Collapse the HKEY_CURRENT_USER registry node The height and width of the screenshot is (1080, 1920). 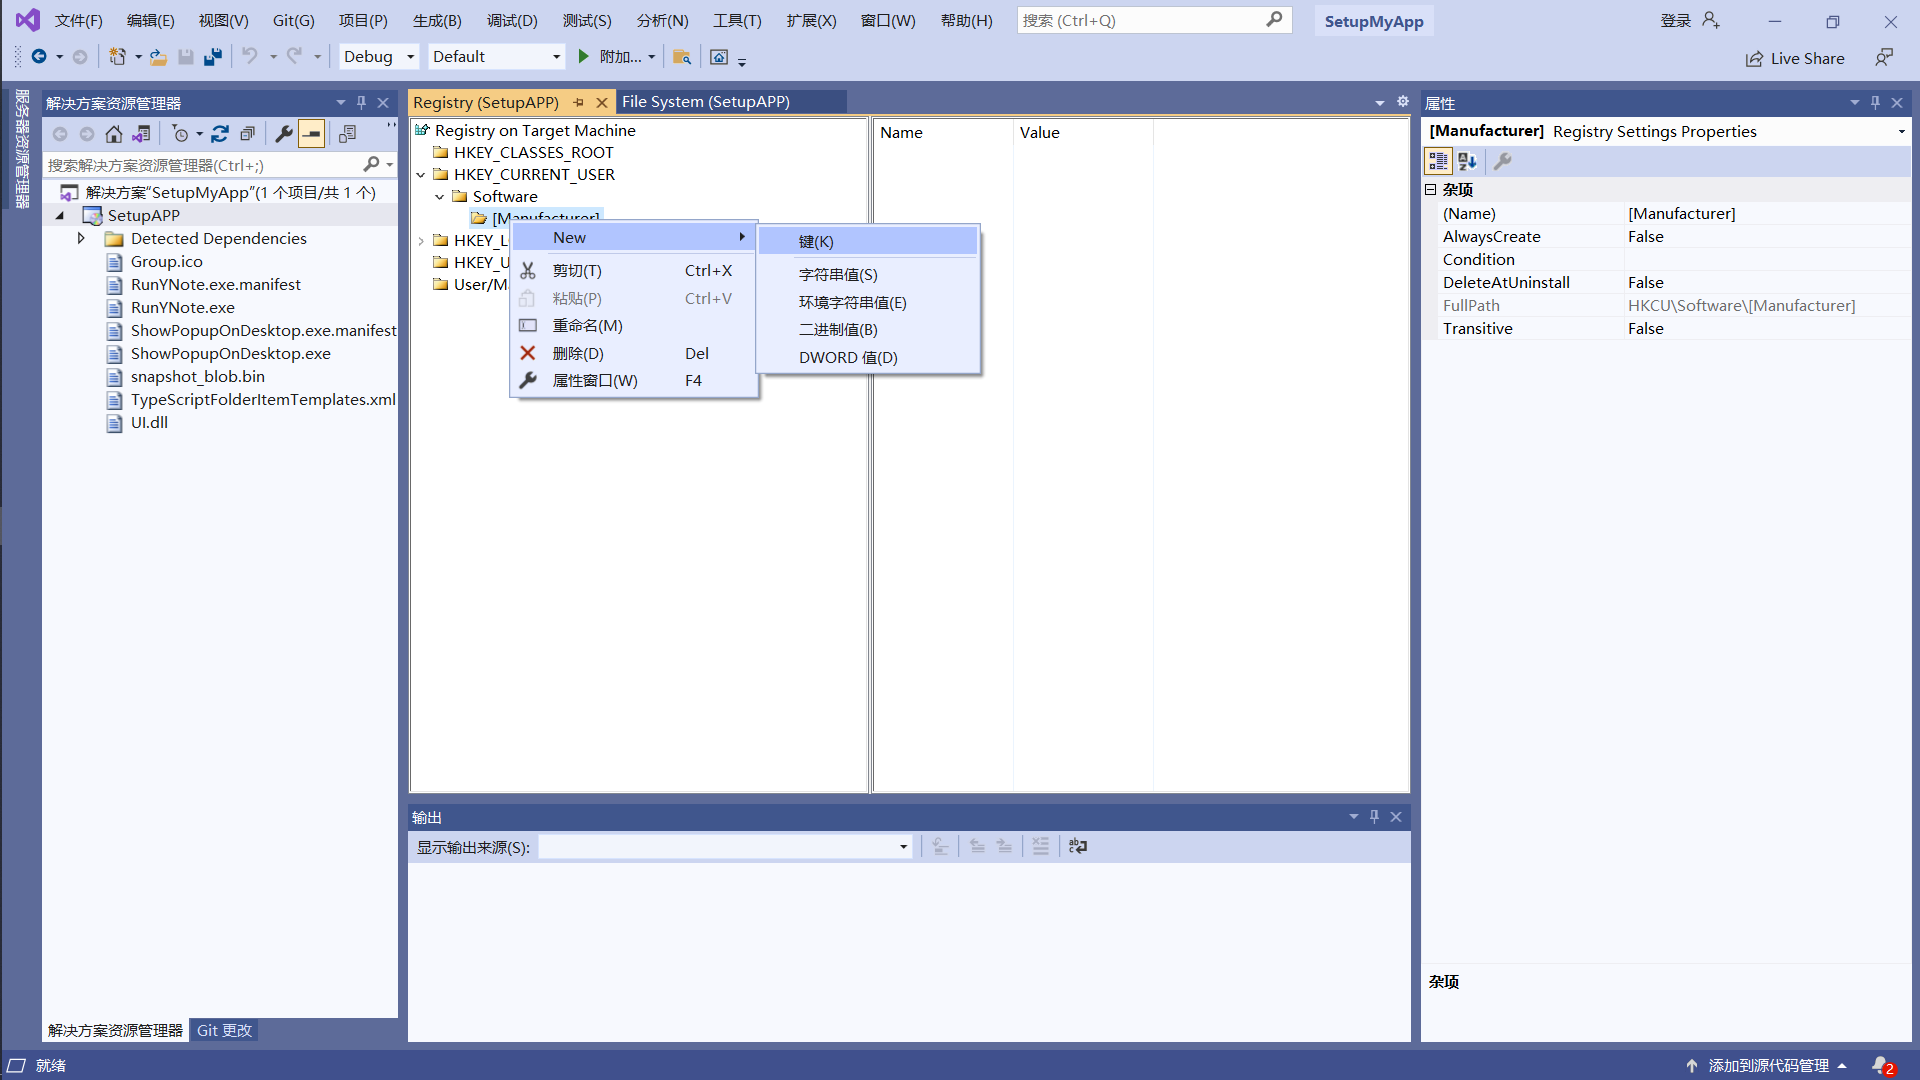click(421, 175)
